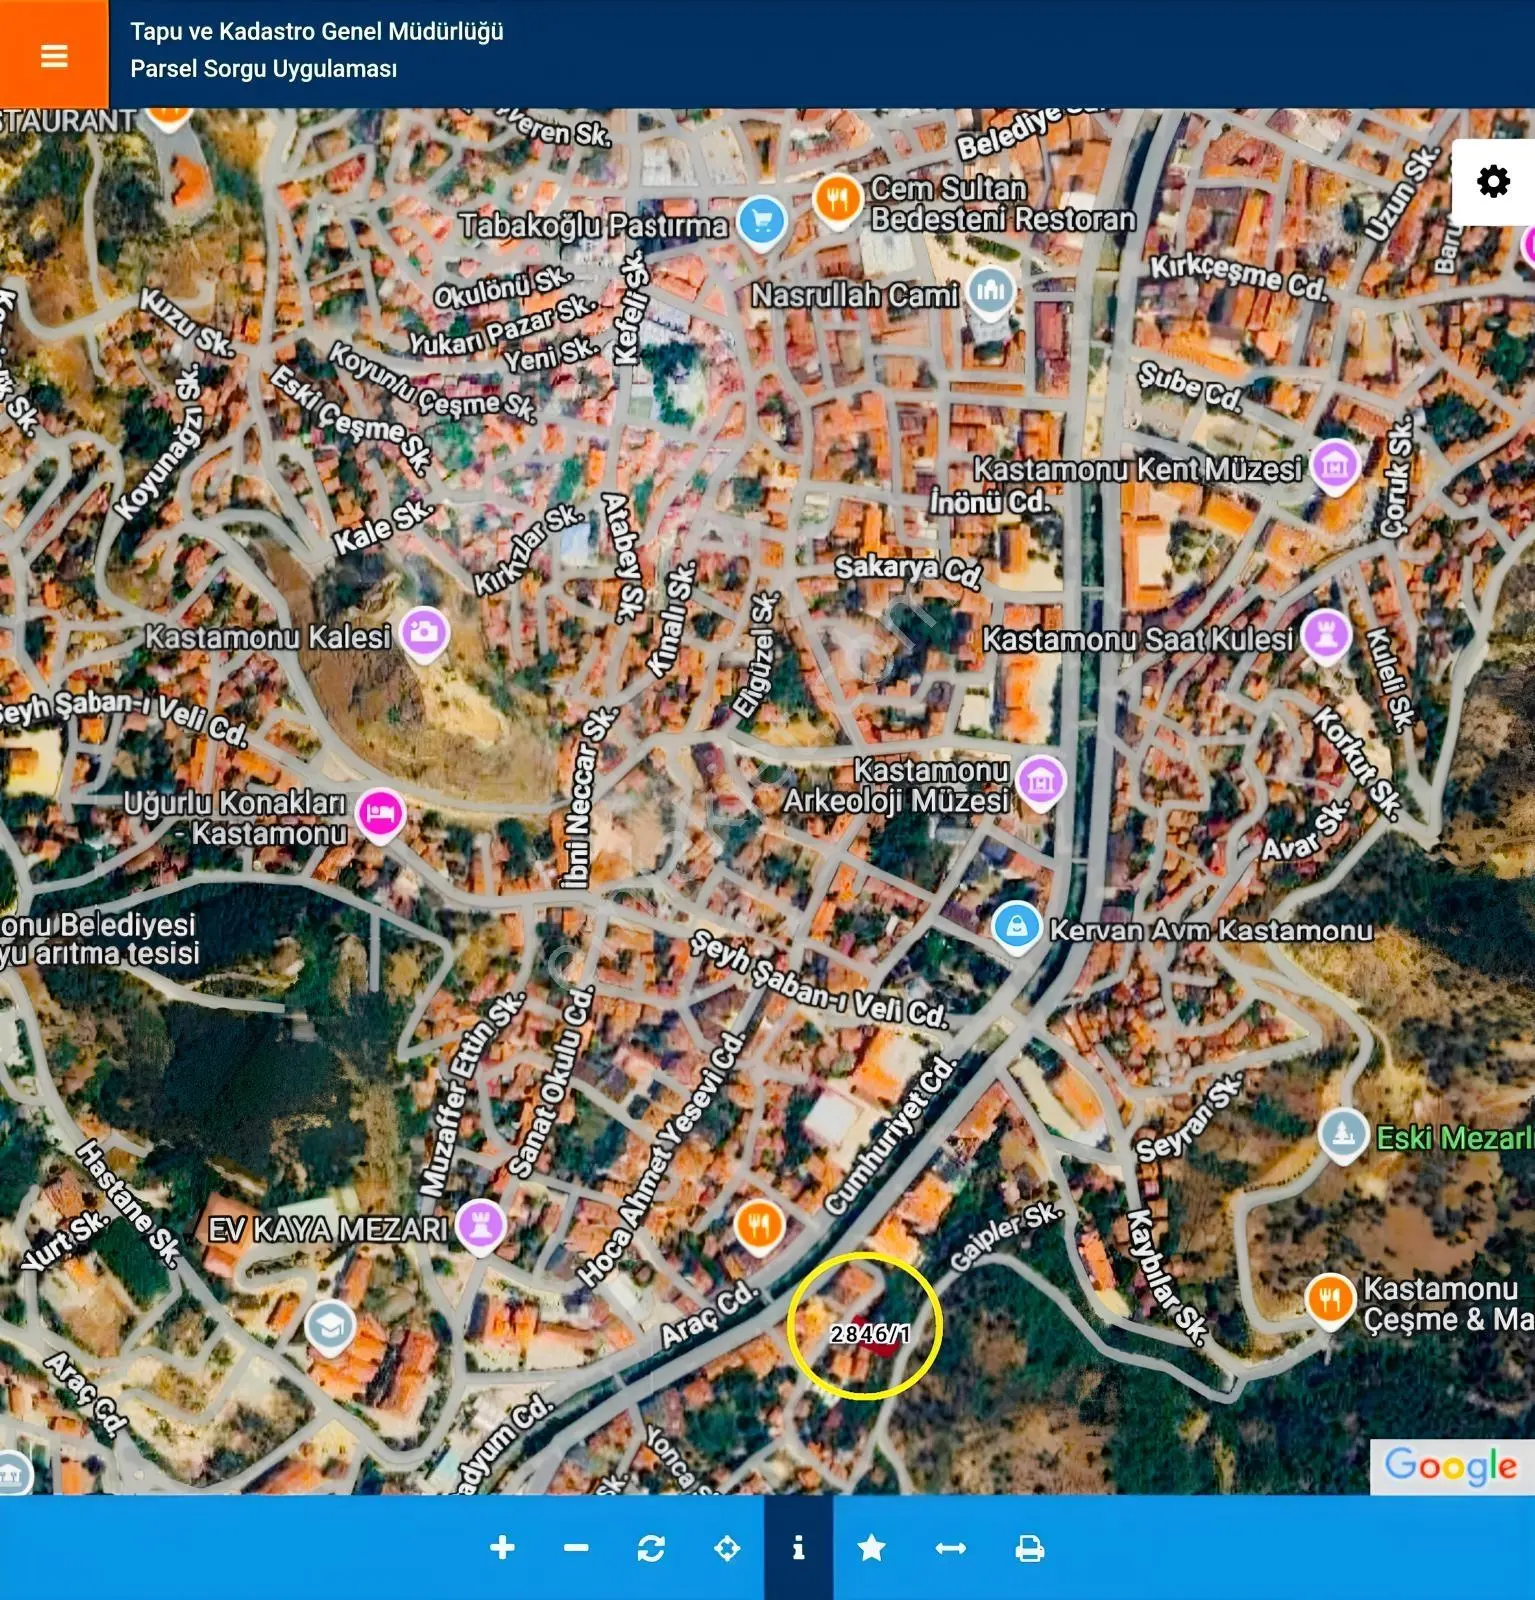The image size is (1535, 1600).
Task: Click the Şeyh Şaban-ı Veli Cd. label near Kervan Avm
Action: coord(820,983)
